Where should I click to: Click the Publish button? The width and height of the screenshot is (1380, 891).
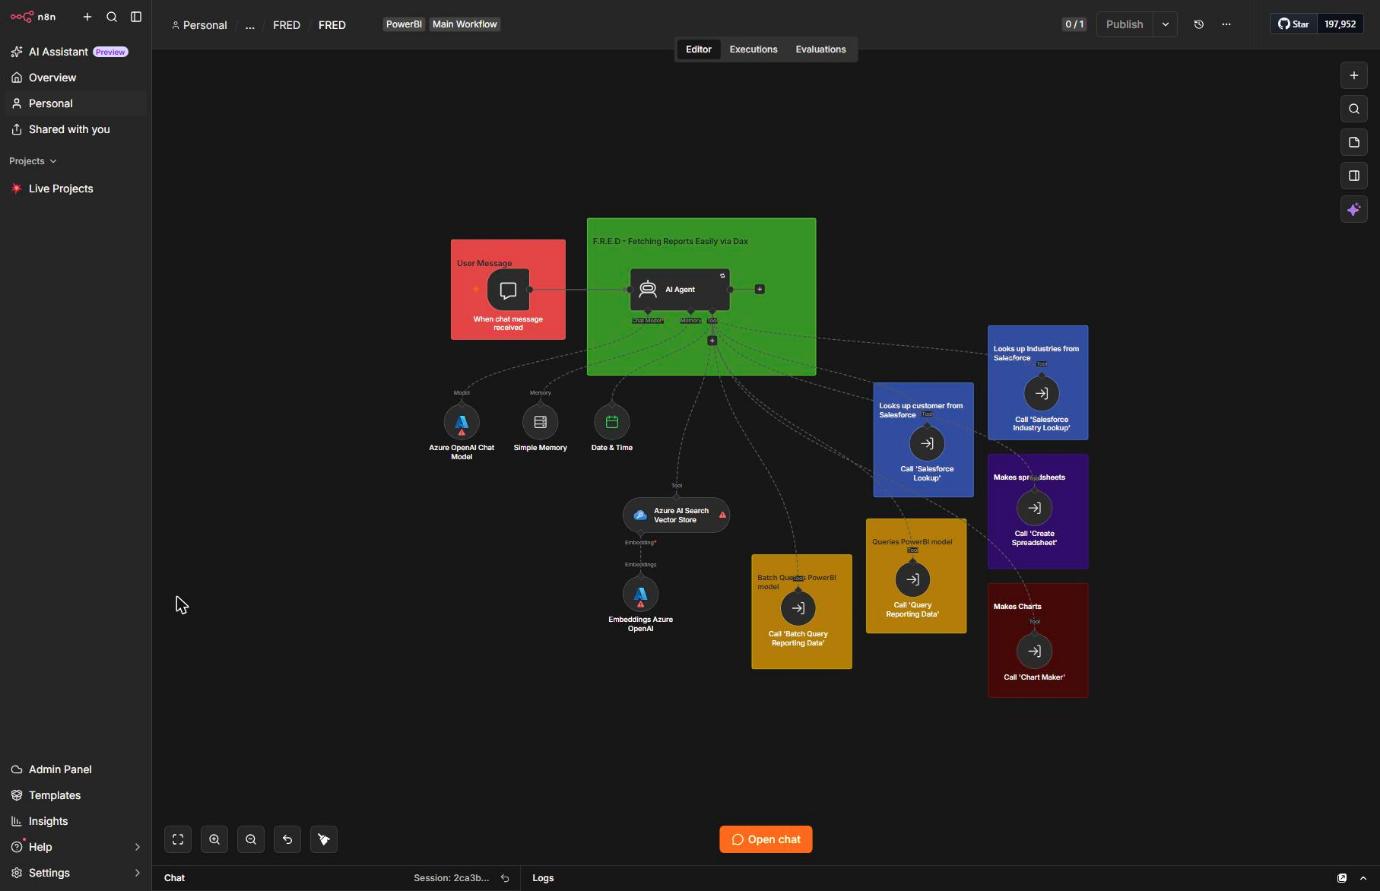[1125, 24]
